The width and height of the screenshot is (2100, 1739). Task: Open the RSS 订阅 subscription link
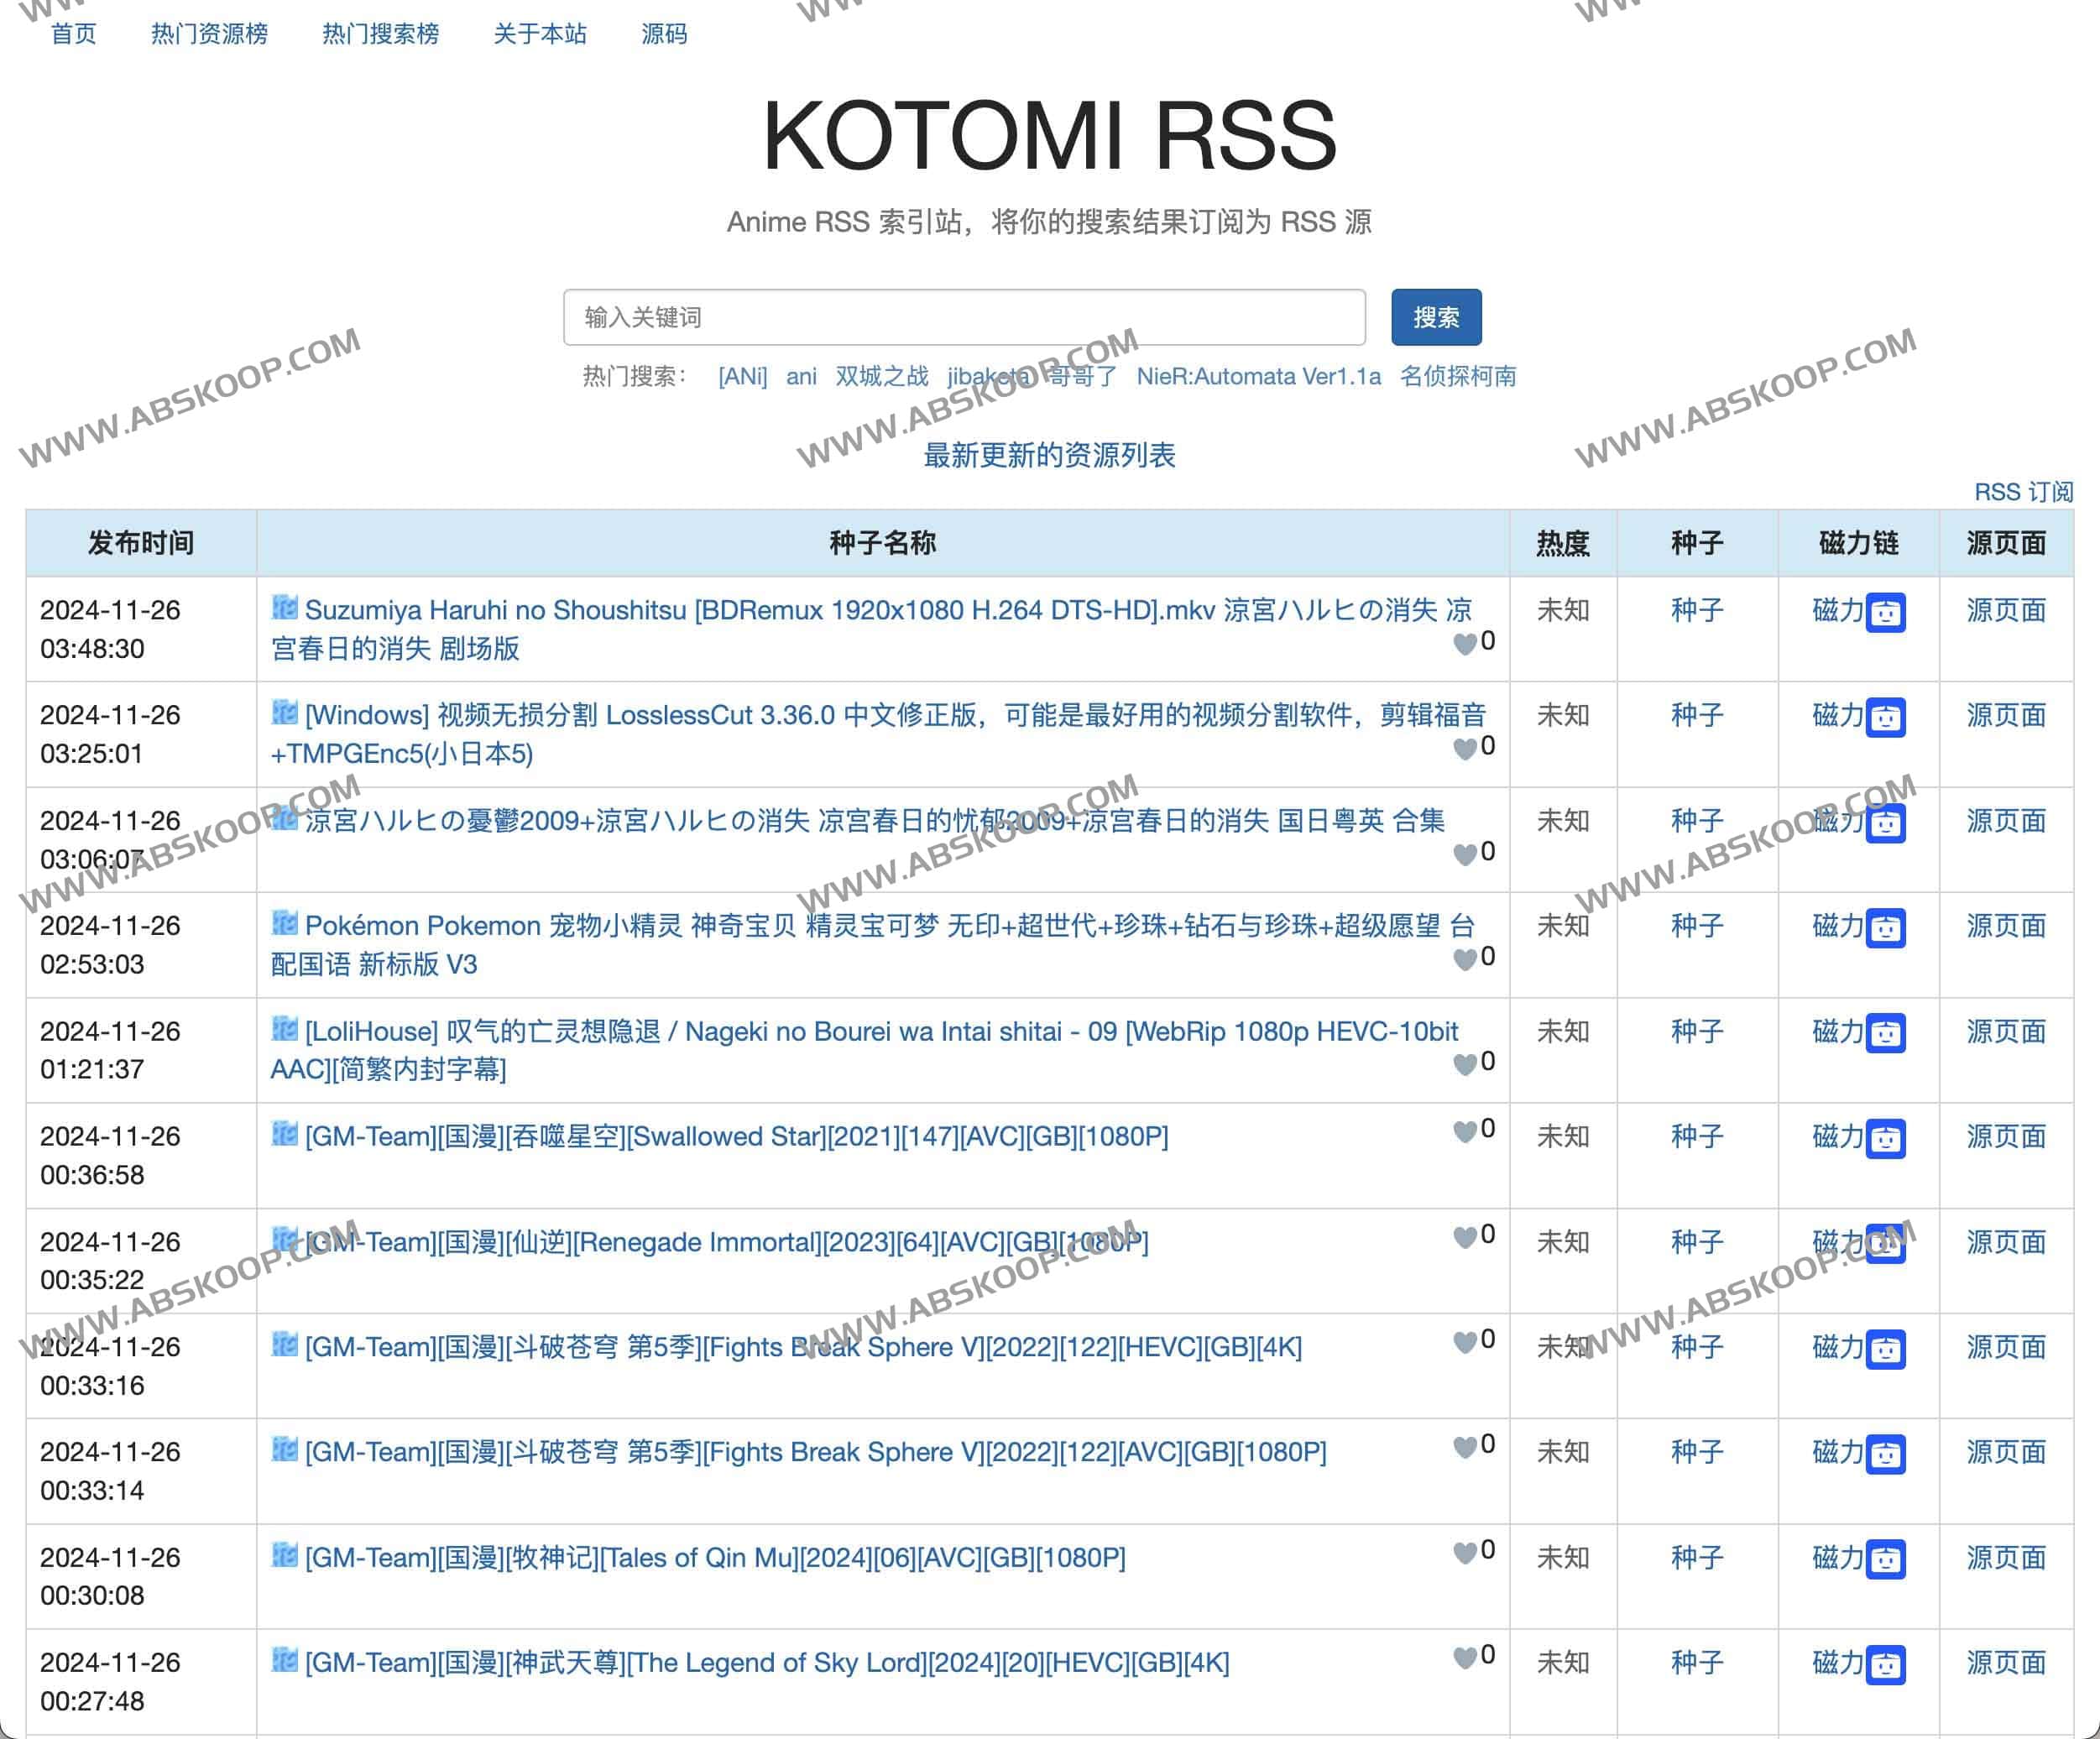coord(2029,492)
